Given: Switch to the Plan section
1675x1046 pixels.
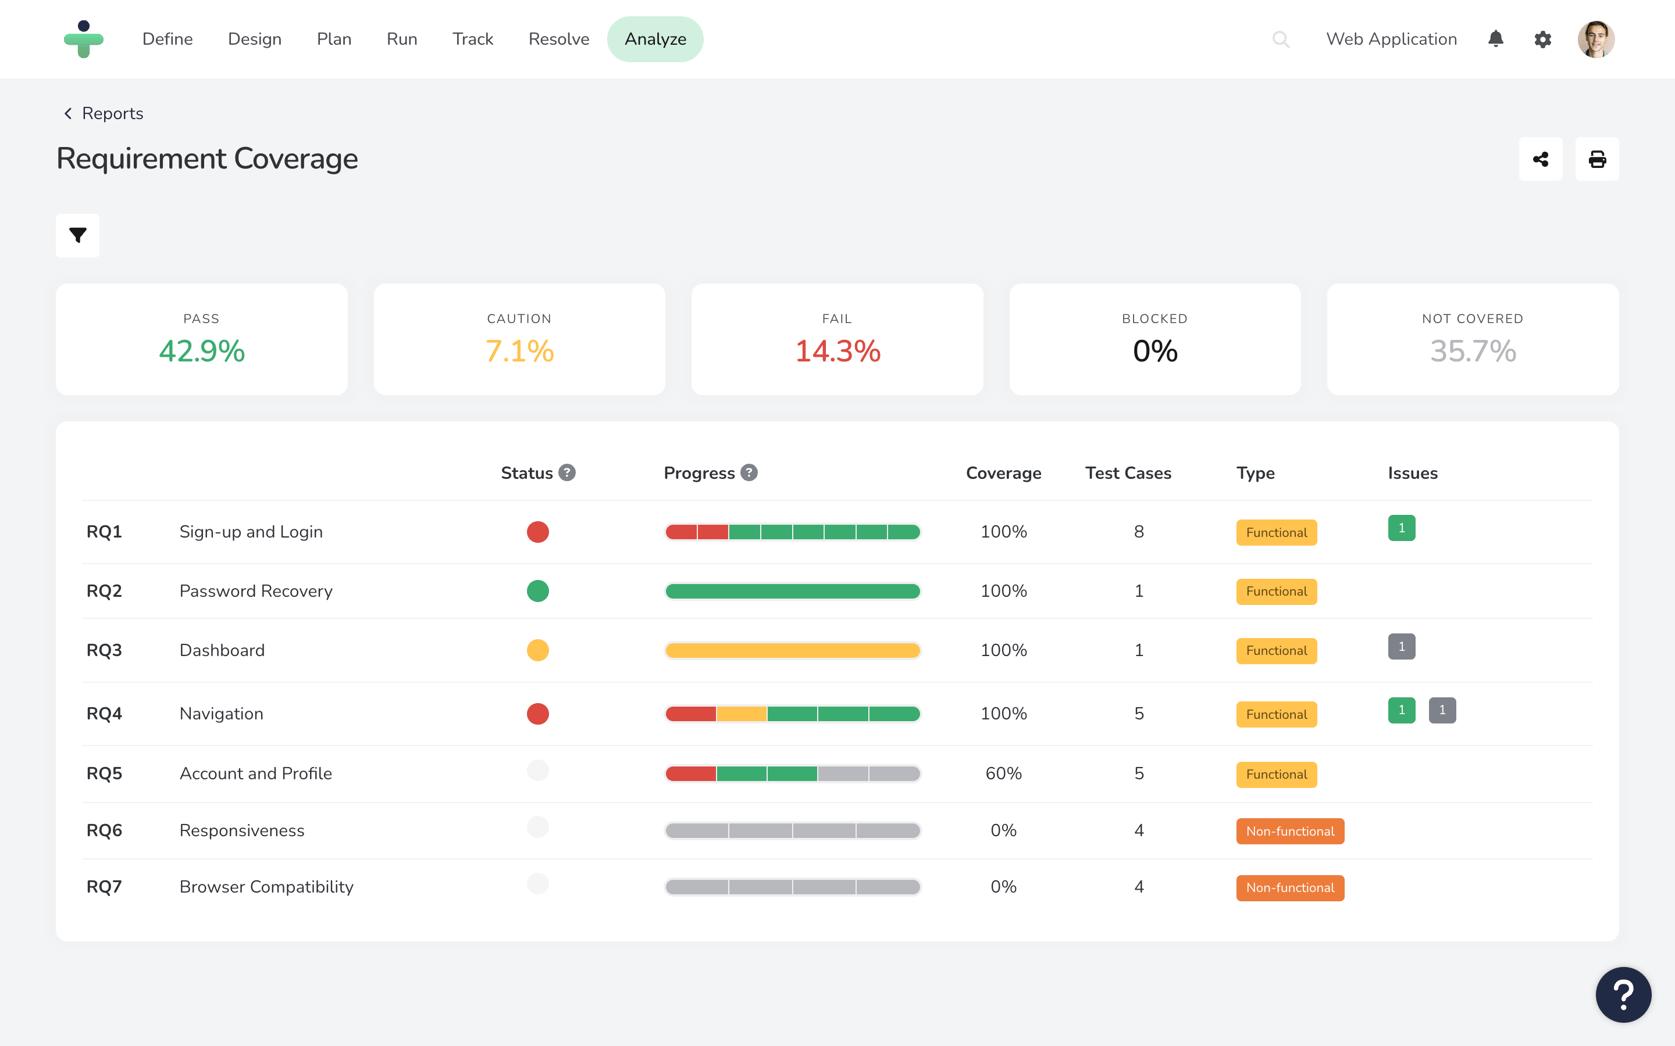Looking at the screenshot, I should 334,39.
